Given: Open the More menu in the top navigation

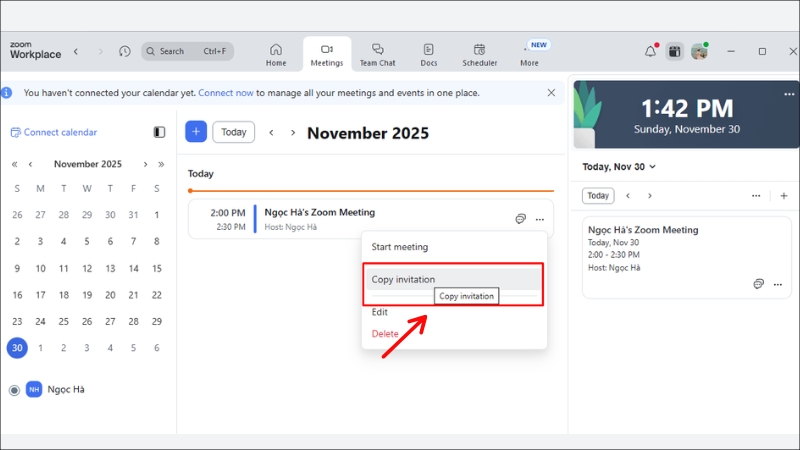Looking at the screenshot, I should [529, 54].
